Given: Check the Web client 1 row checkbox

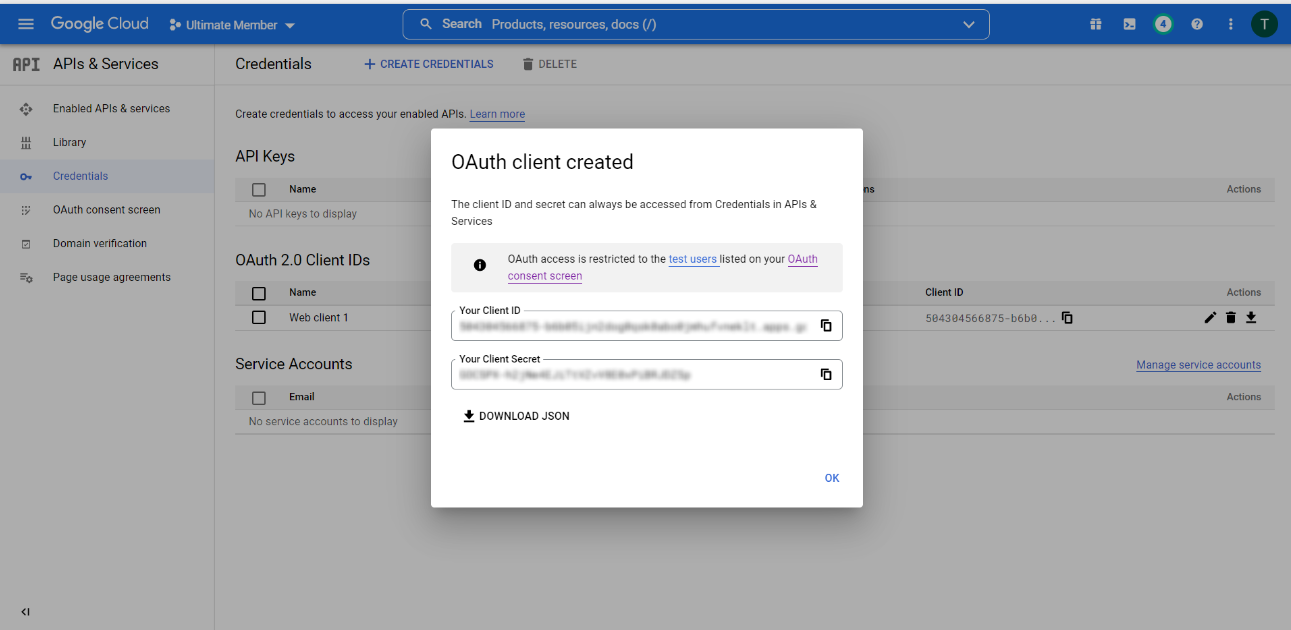Looking at the screenshot, I should 259,317.
